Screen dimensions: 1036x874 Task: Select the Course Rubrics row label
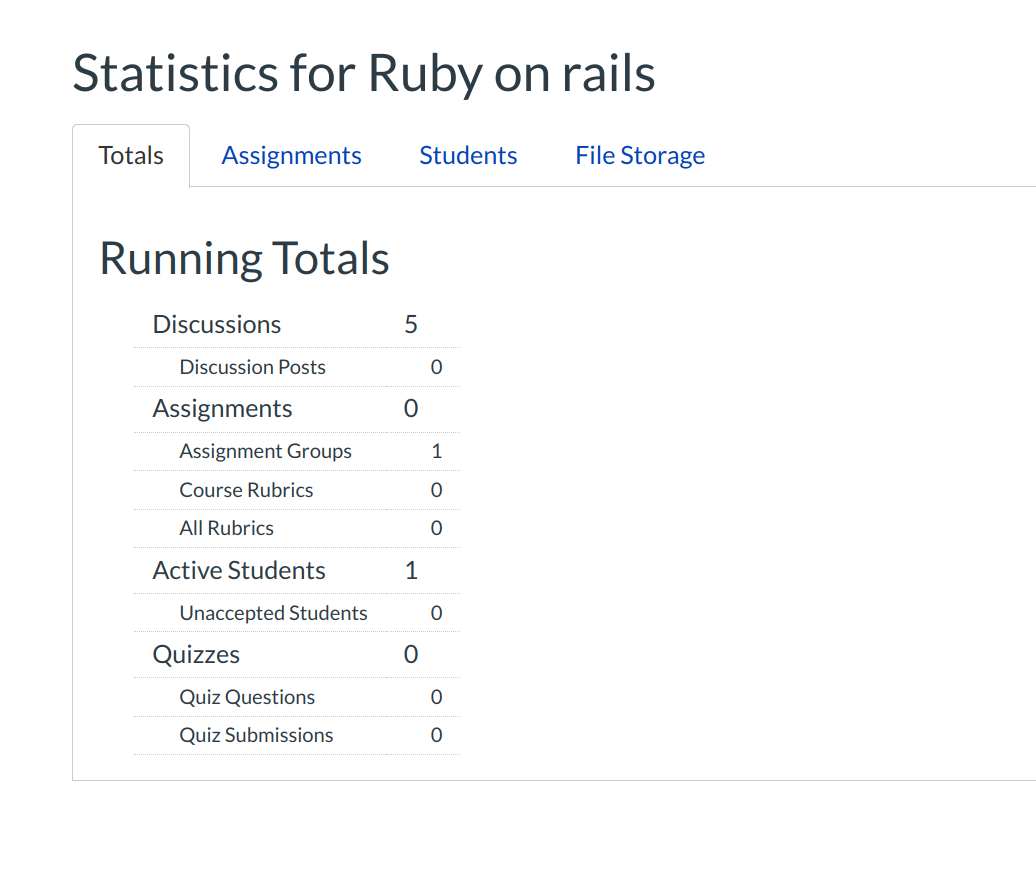pos(246,490)
